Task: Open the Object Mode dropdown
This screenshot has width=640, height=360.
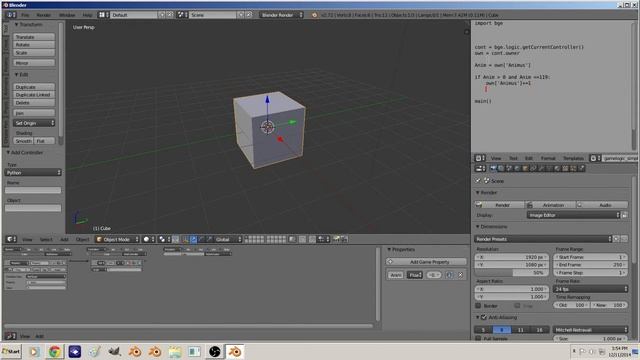Action: tap(117, 240)
